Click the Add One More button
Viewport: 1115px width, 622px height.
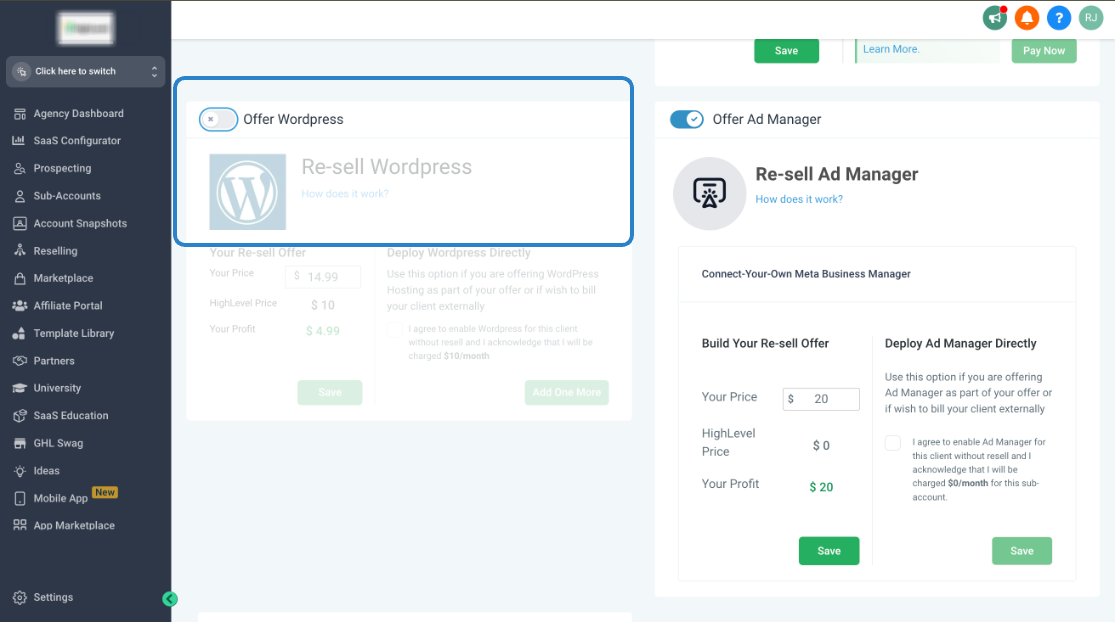(567, 392)
